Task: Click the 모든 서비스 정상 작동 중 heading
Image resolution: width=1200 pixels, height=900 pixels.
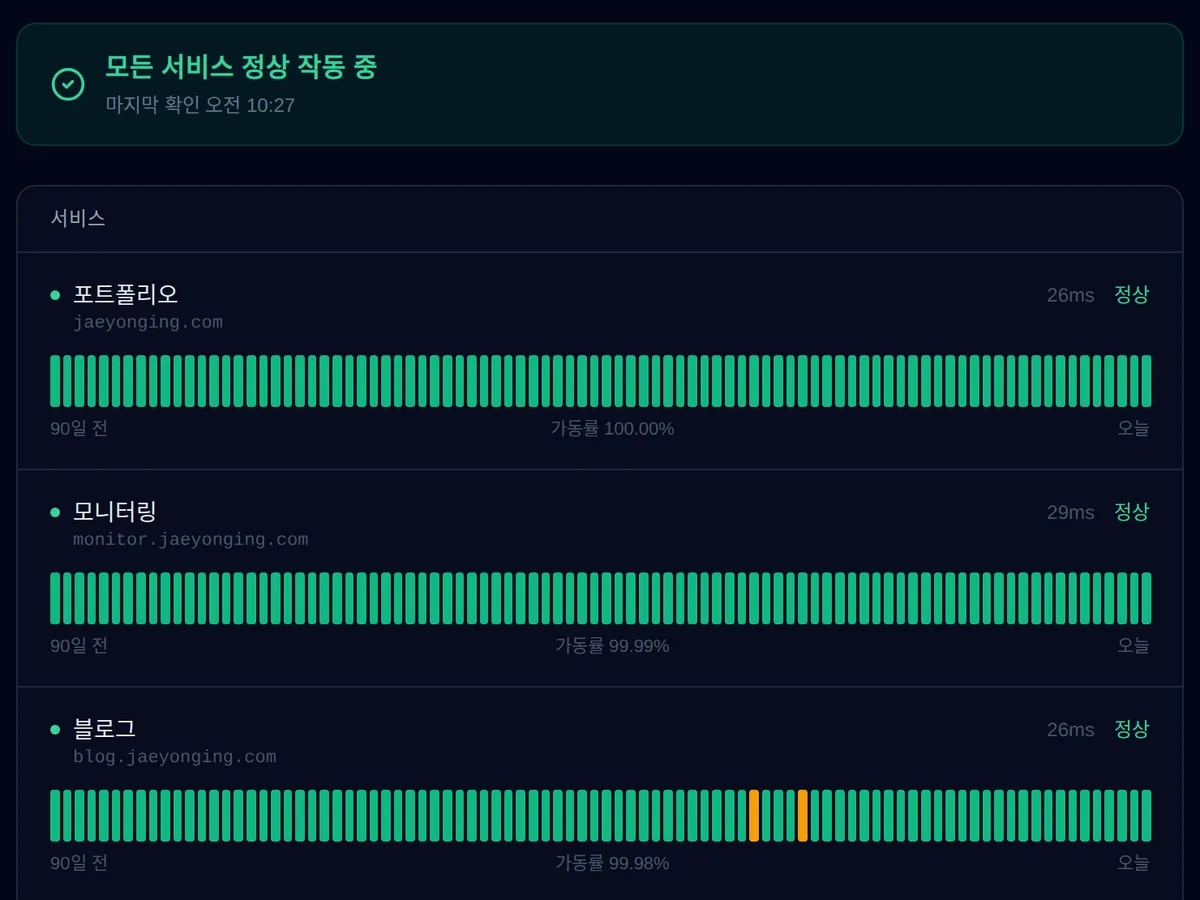Action: tap(241, 67)
